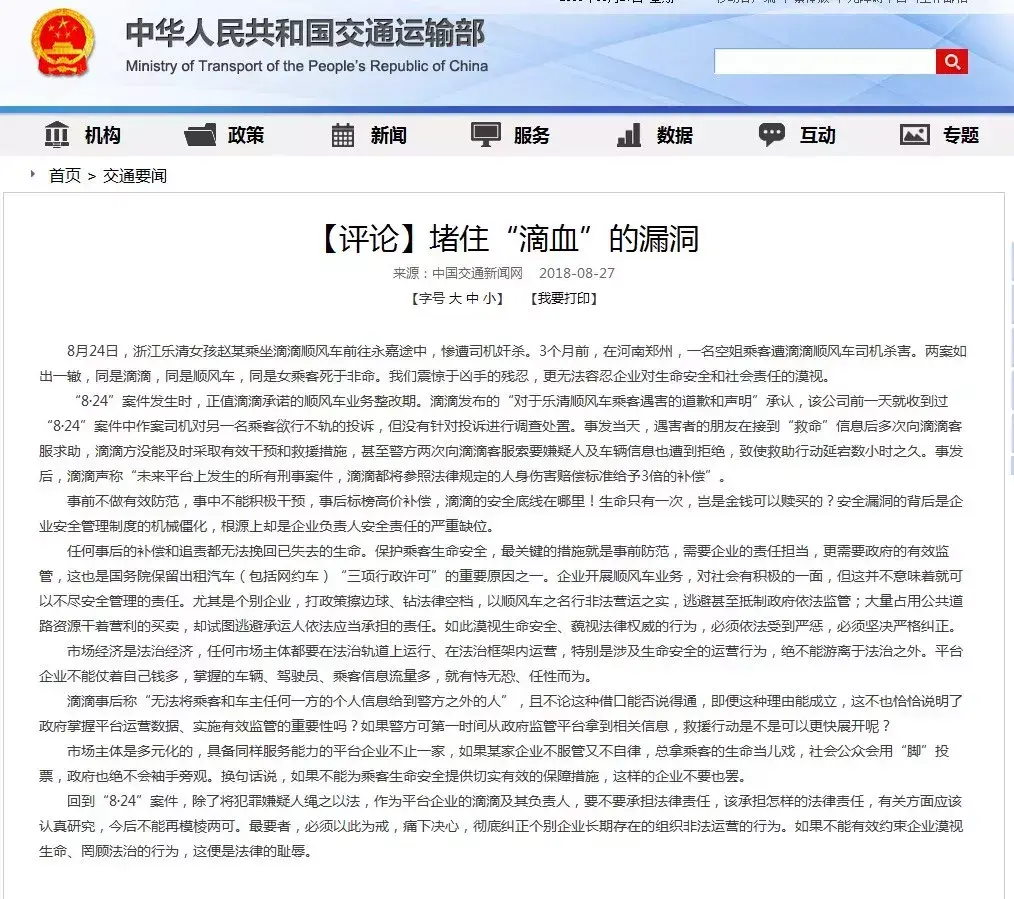Screen dimensions: 1014x899
Task: Open the 服务 menu item
Action: pos(532,135)
